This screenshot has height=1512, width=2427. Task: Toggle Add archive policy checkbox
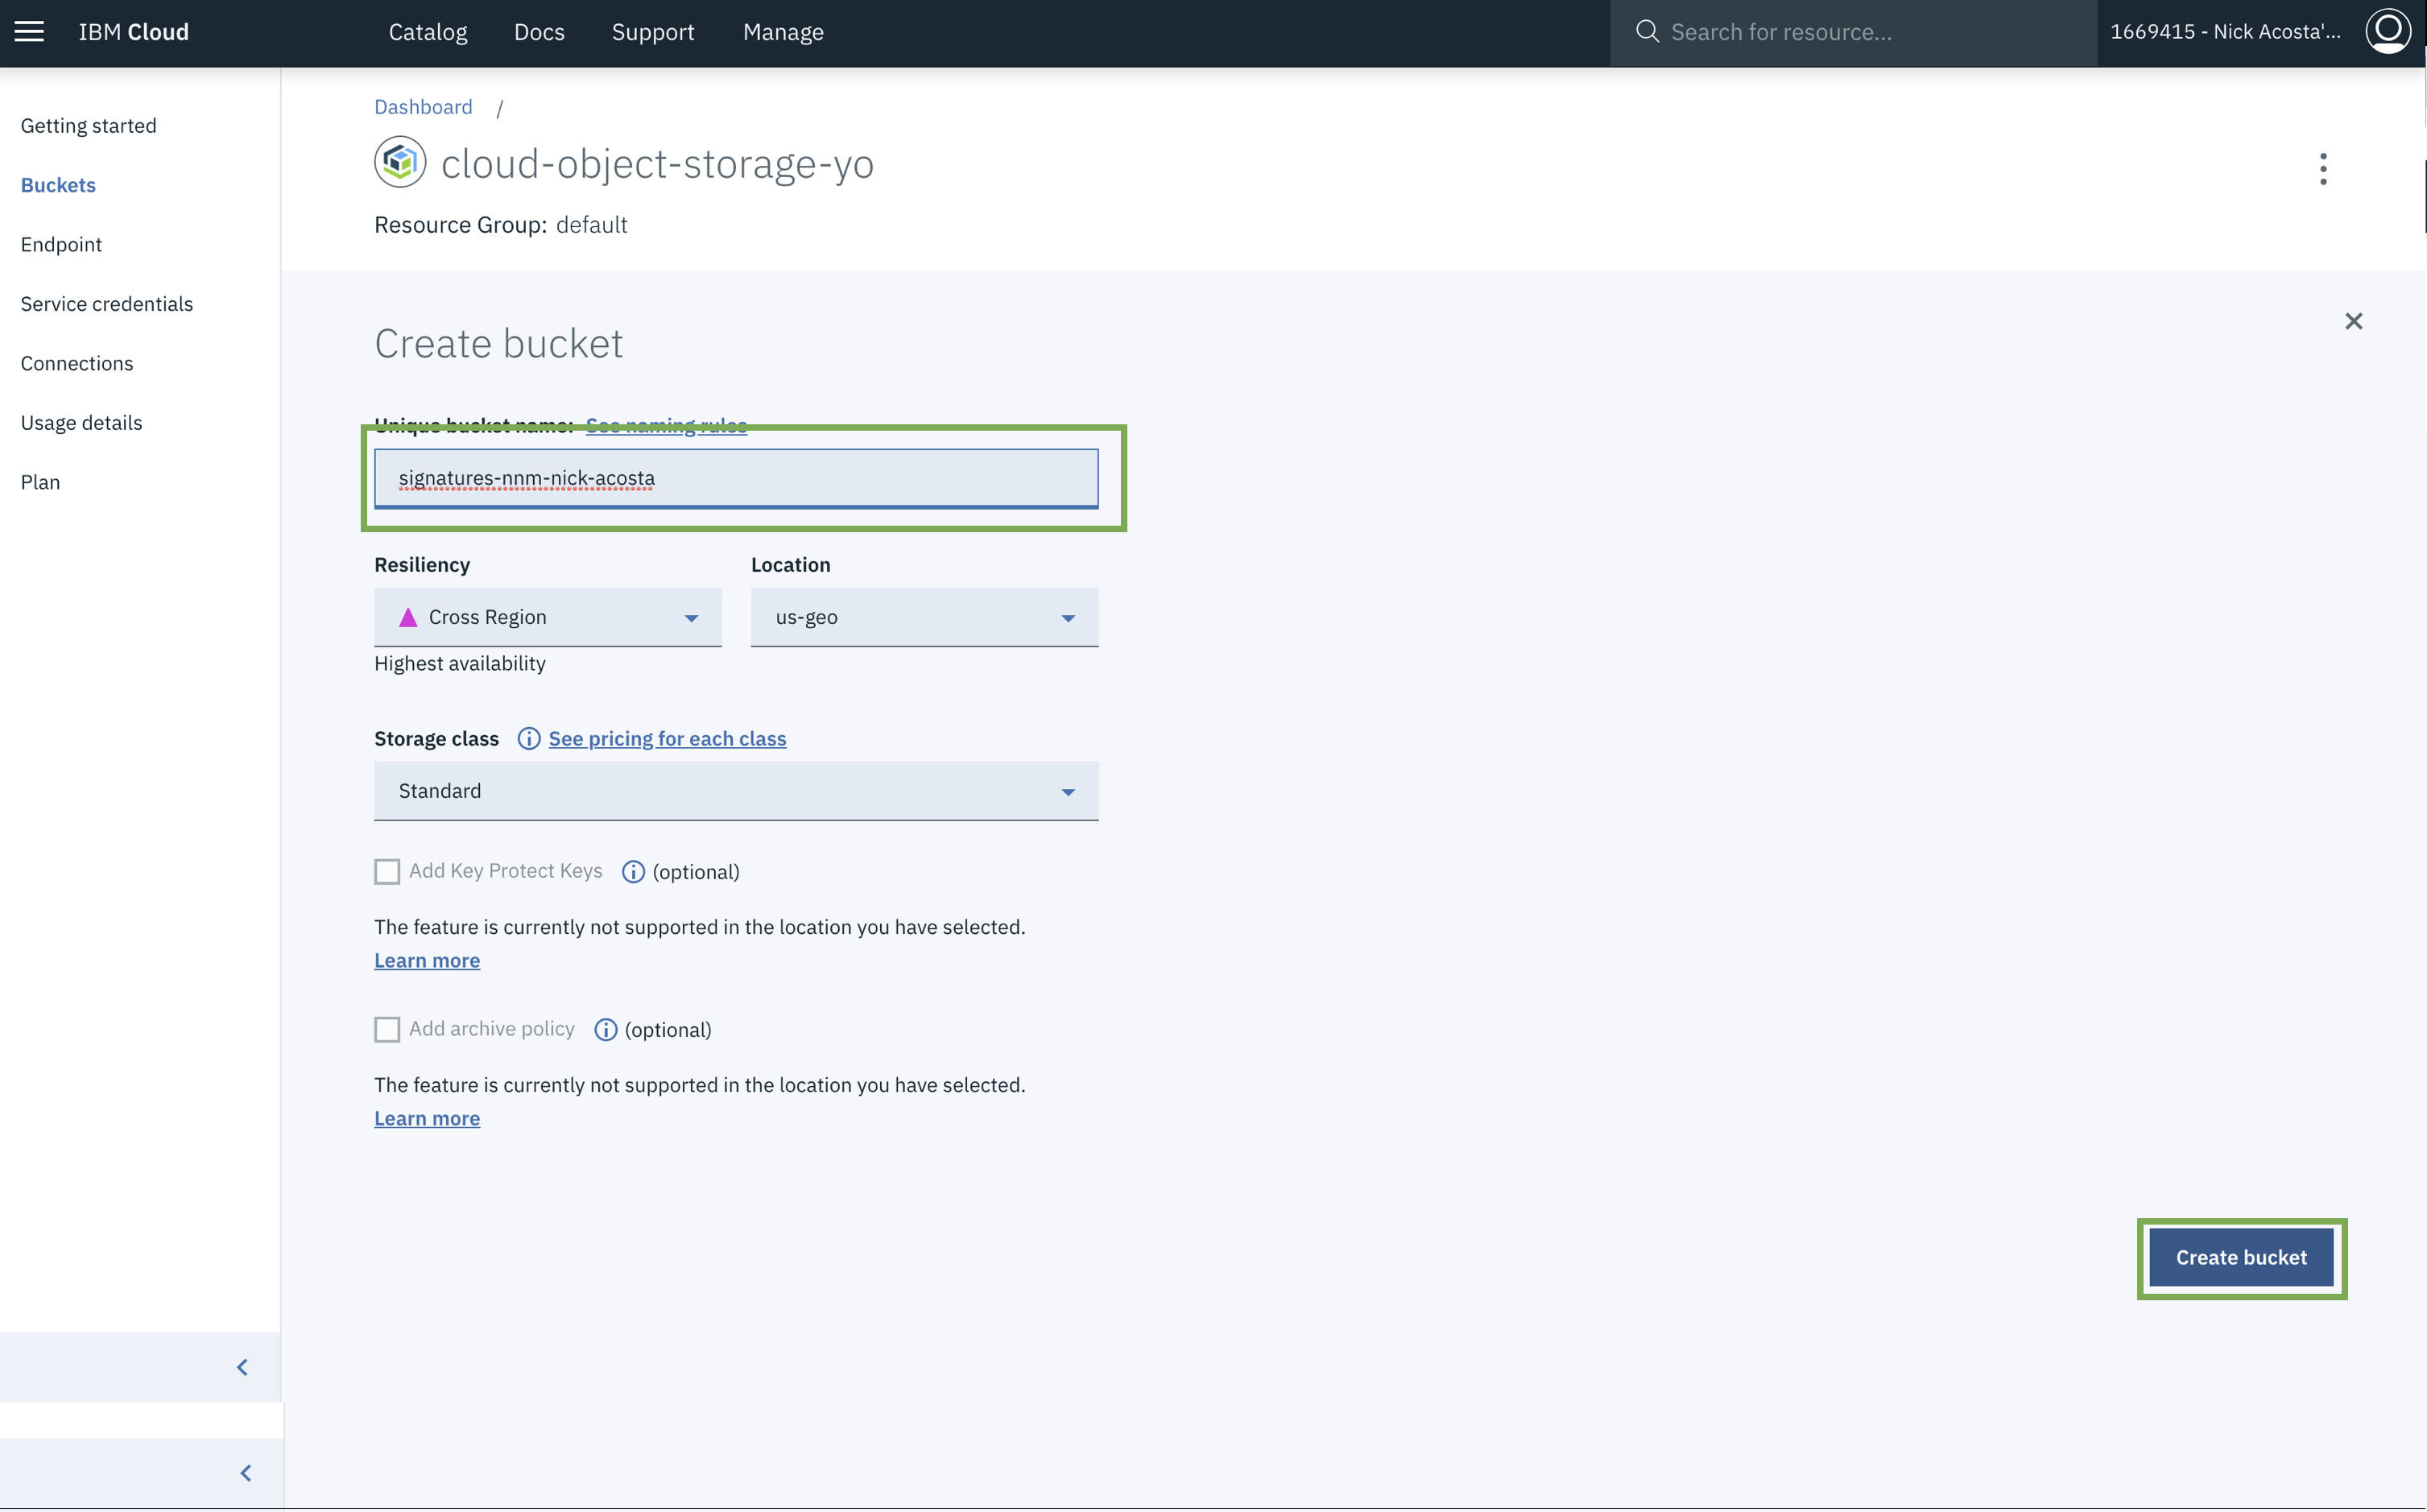tap(387, 1030)
